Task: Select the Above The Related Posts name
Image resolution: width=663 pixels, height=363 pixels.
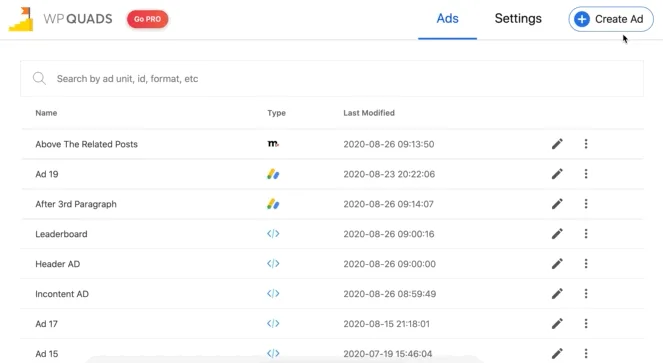Action: click(x=86, y=144)
